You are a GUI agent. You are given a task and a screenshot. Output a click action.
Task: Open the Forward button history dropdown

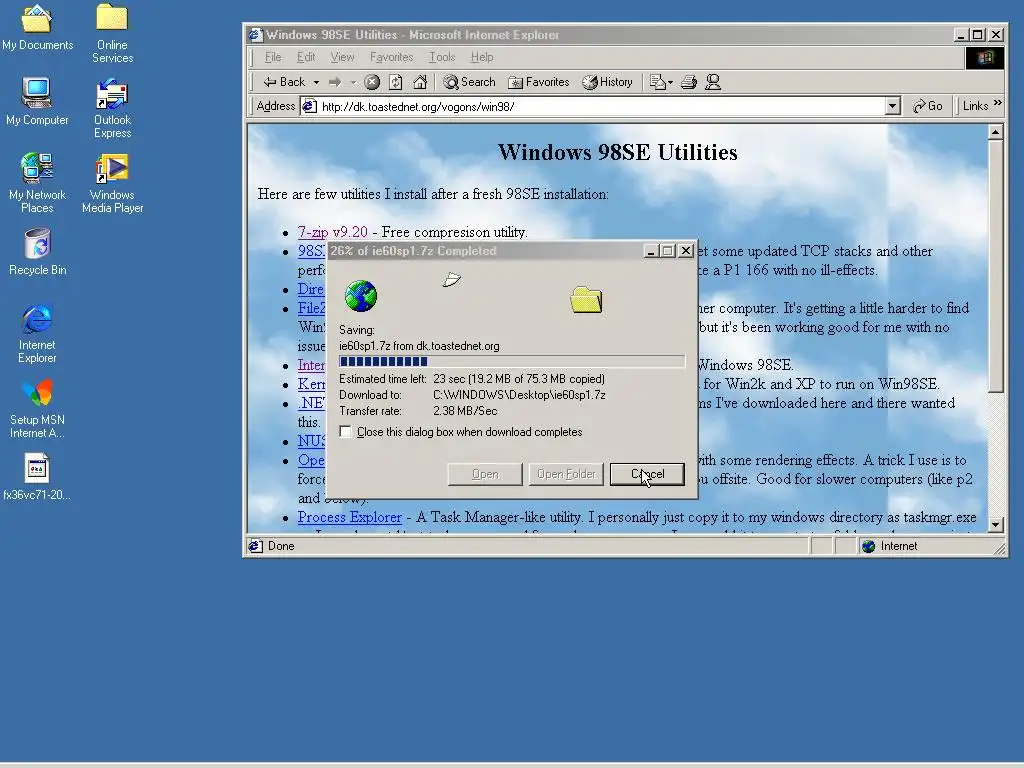353,82
